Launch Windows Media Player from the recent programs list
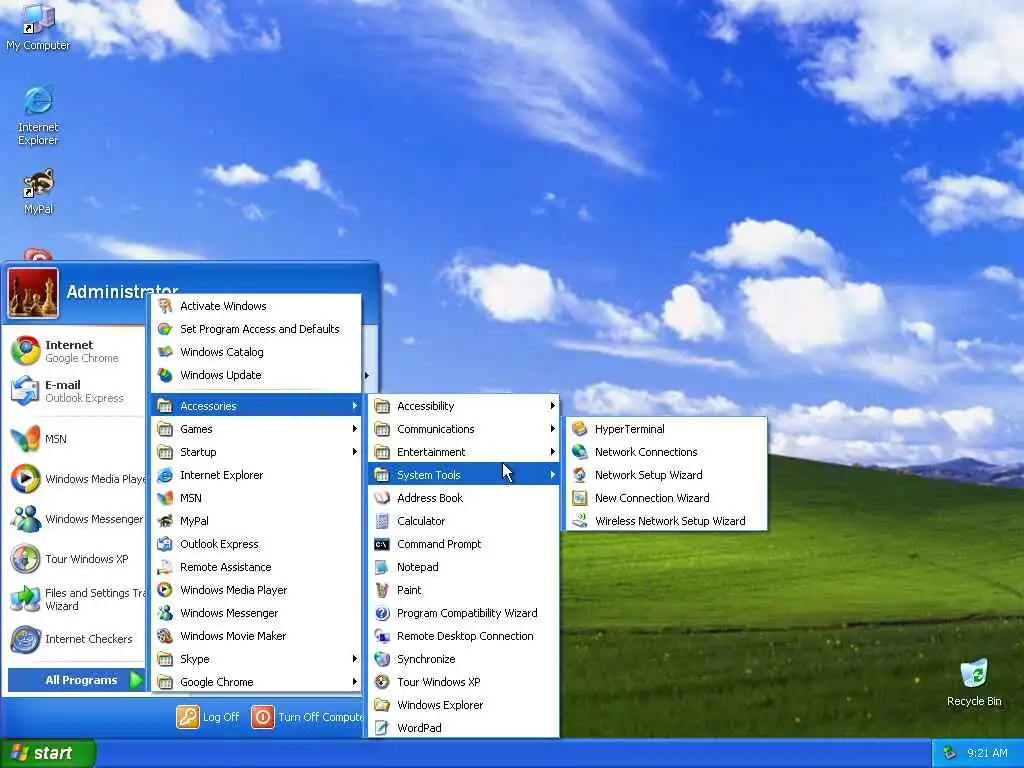 point(77,479)
